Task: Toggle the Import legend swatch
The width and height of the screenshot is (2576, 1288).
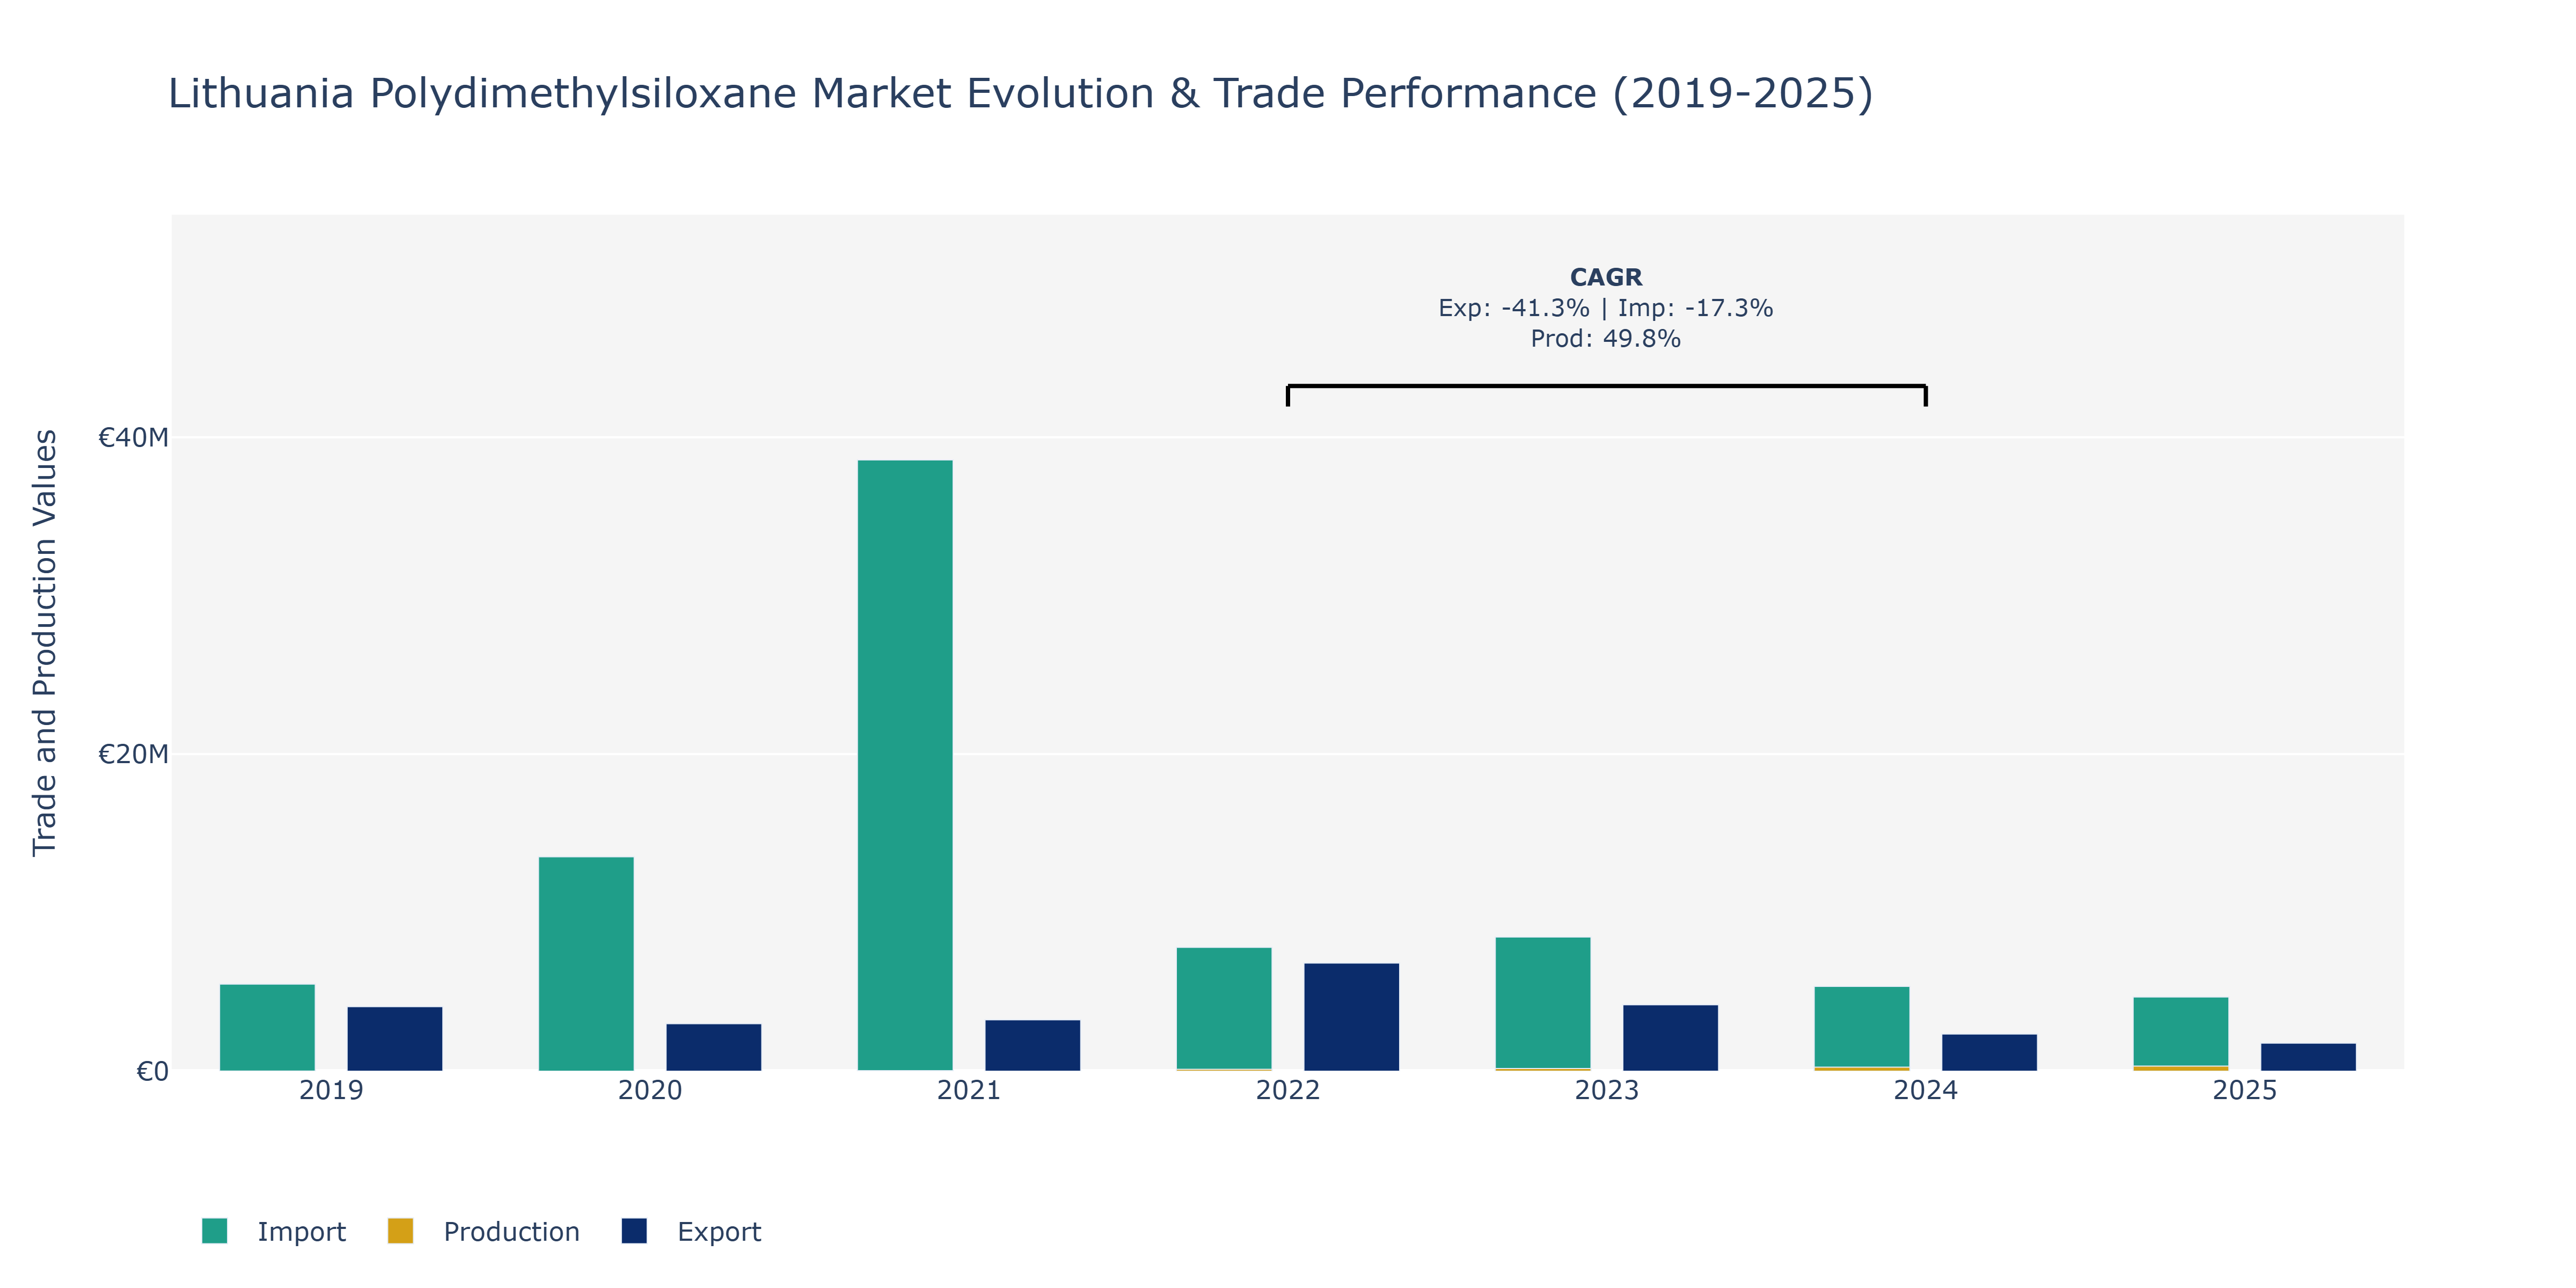Action: click(214, 1231)
